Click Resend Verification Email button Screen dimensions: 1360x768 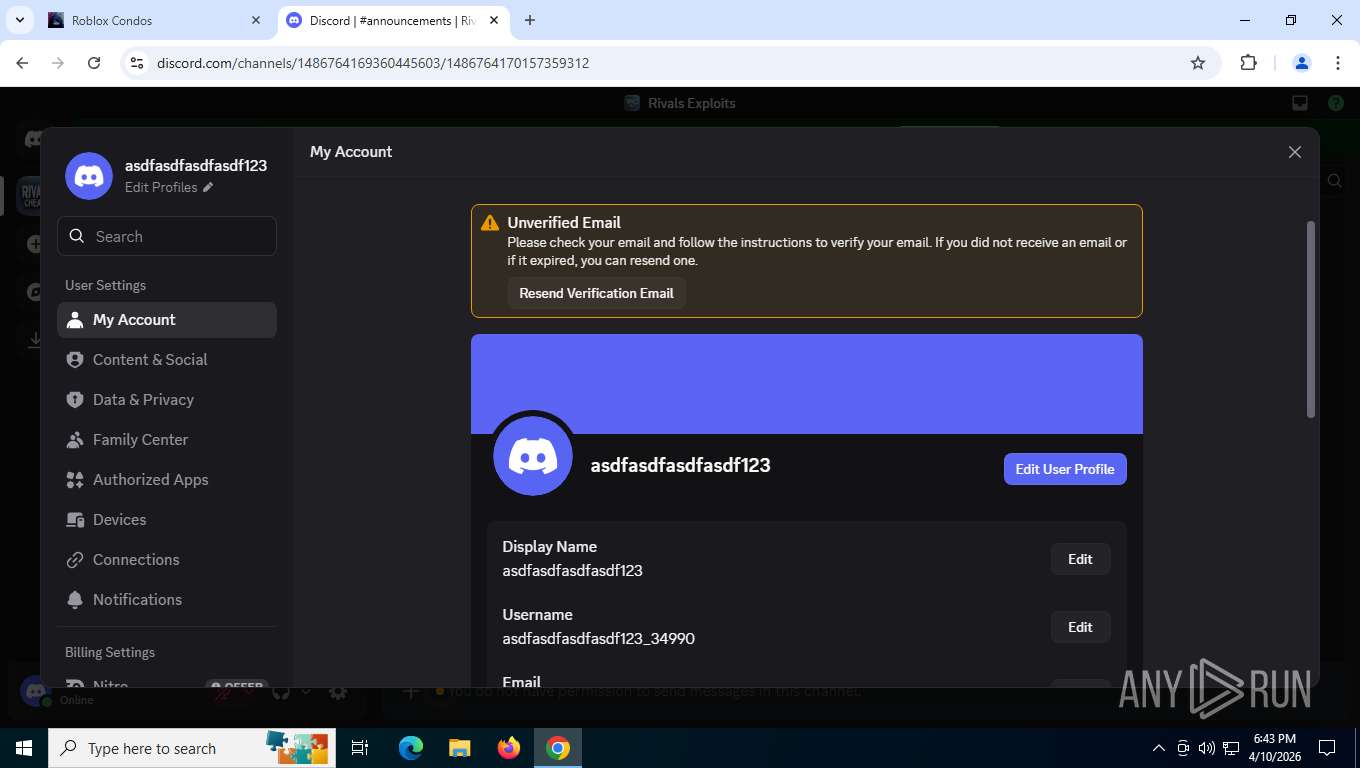pos(596,293)
